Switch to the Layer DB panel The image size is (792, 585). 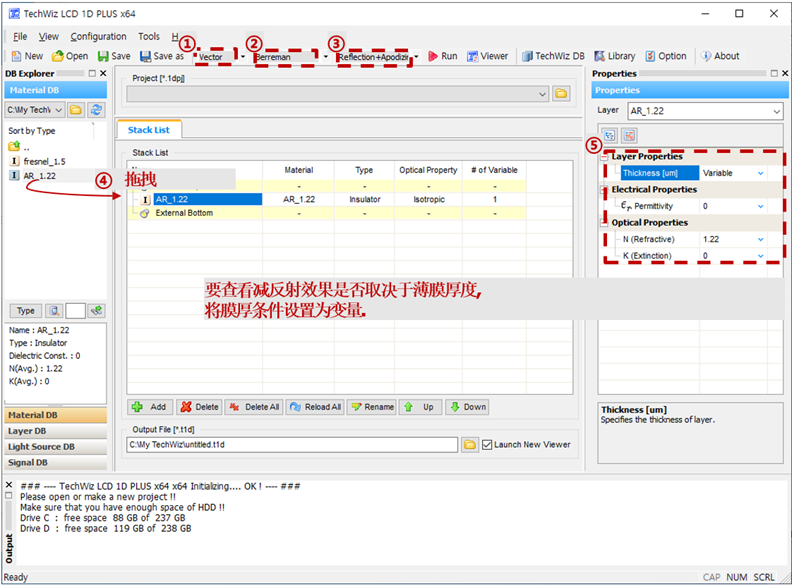tap(56, 431)
